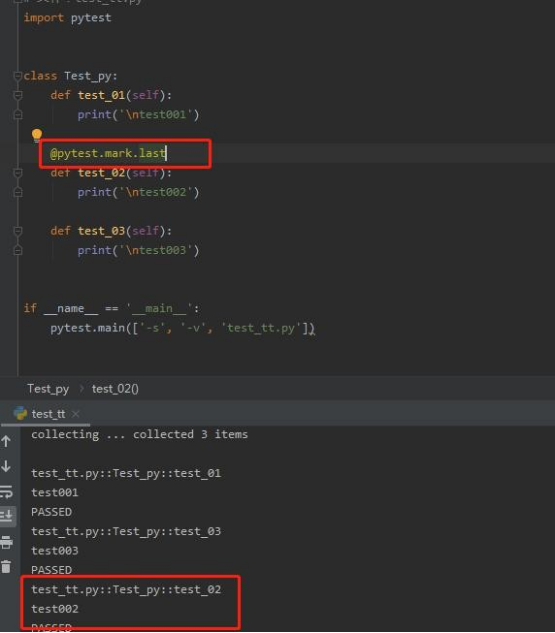Click print('\ntest003') statement
Screen dimensions: 555x633
tap(138, 250)
